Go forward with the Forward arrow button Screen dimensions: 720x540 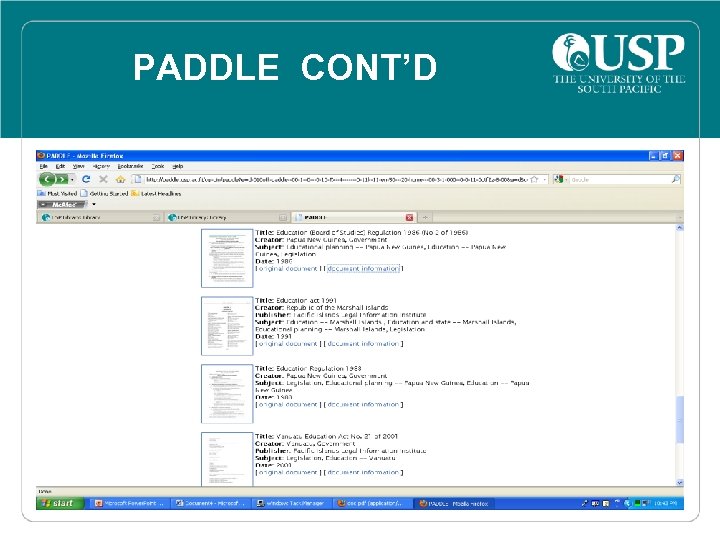point(62,179)
